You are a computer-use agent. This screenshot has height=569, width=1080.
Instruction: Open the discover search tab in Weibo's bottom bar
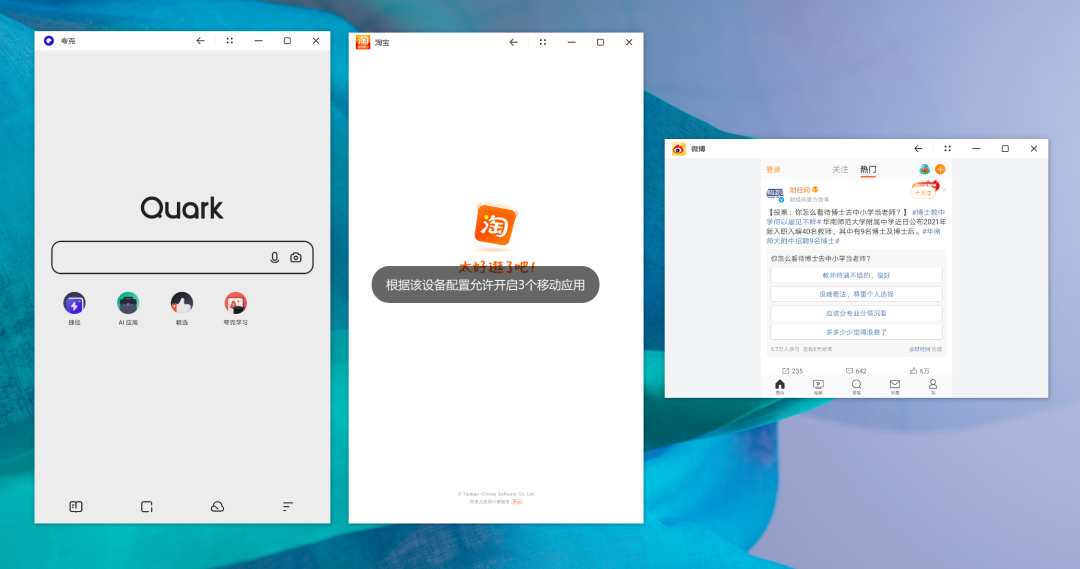pyautogui.click(x=856, y=386)
